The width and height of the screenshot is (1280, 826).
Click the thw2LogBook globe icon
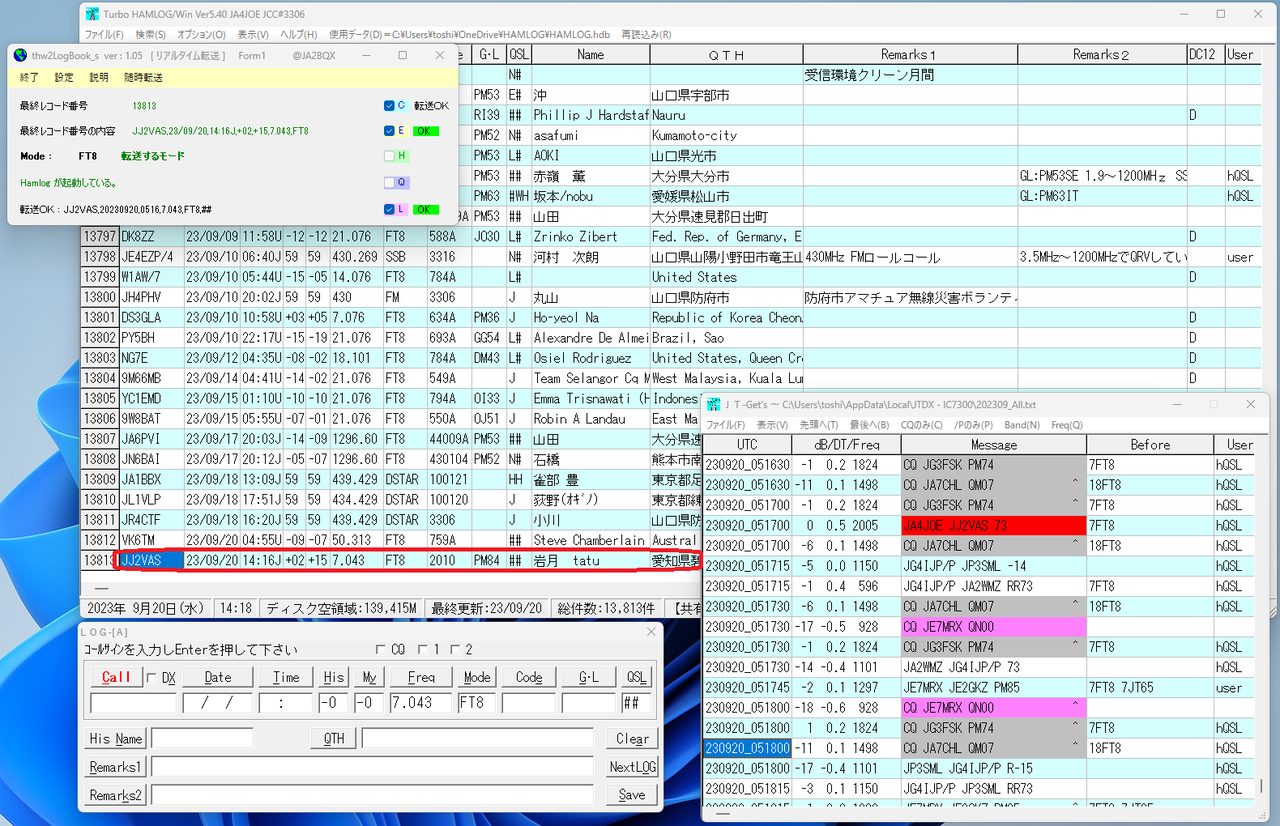point(21,55)
